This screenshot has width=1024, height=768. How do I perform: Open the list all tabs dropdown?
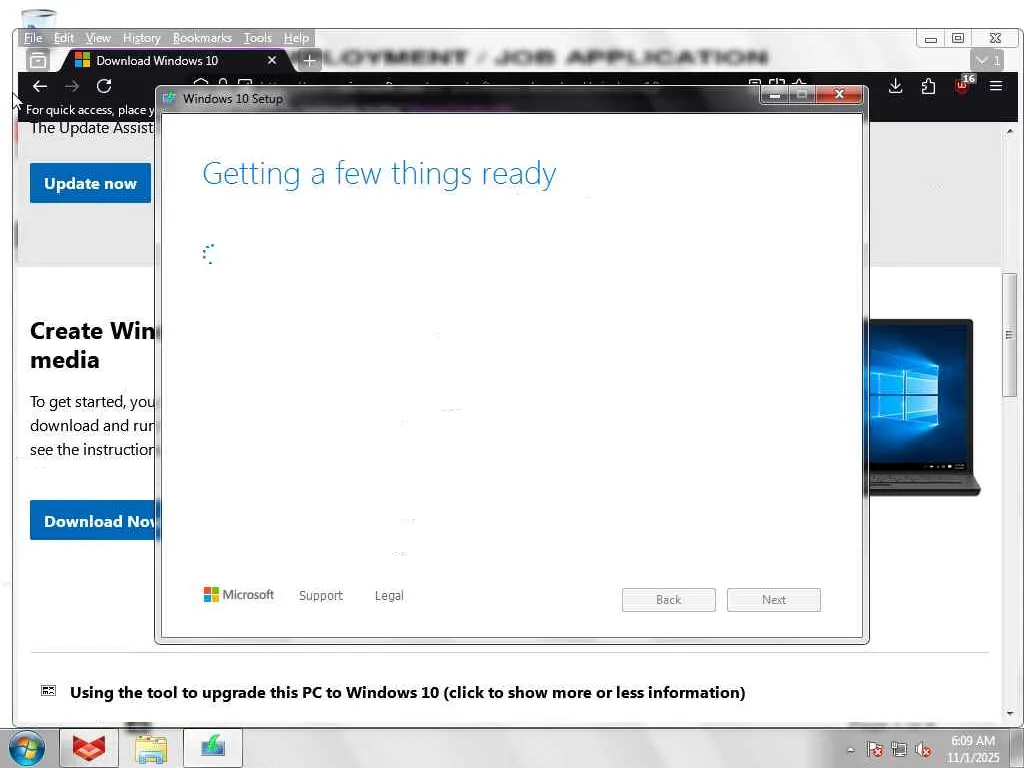click(x=986, y=60)
